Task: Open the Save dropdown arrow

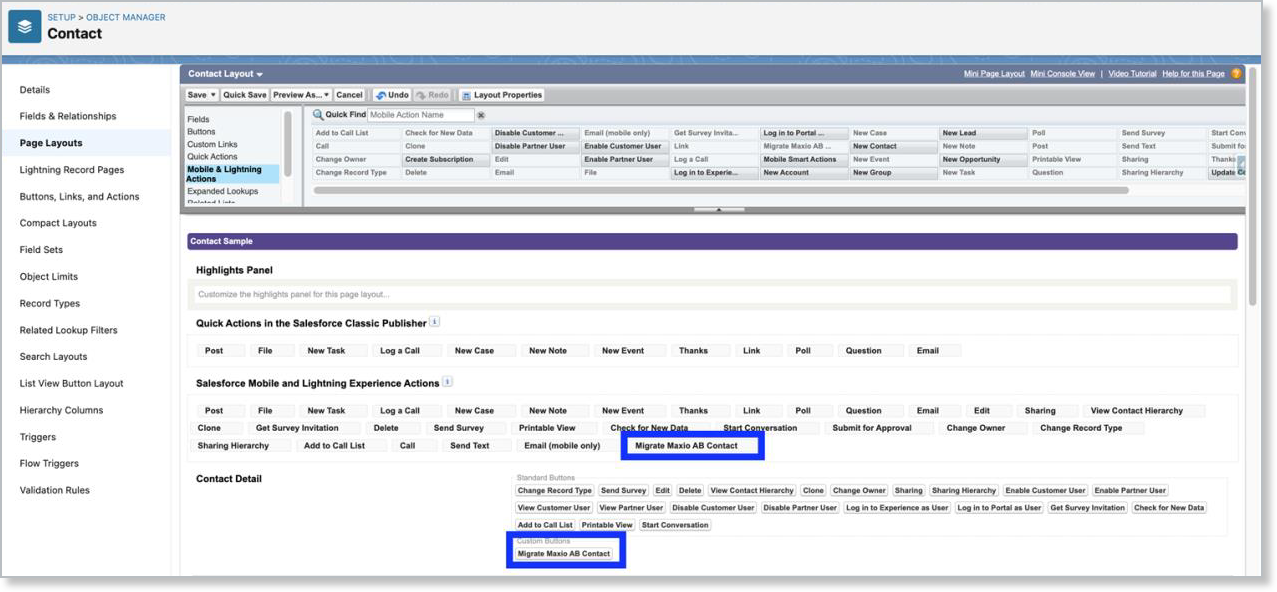Action: (x=212, y=95)
